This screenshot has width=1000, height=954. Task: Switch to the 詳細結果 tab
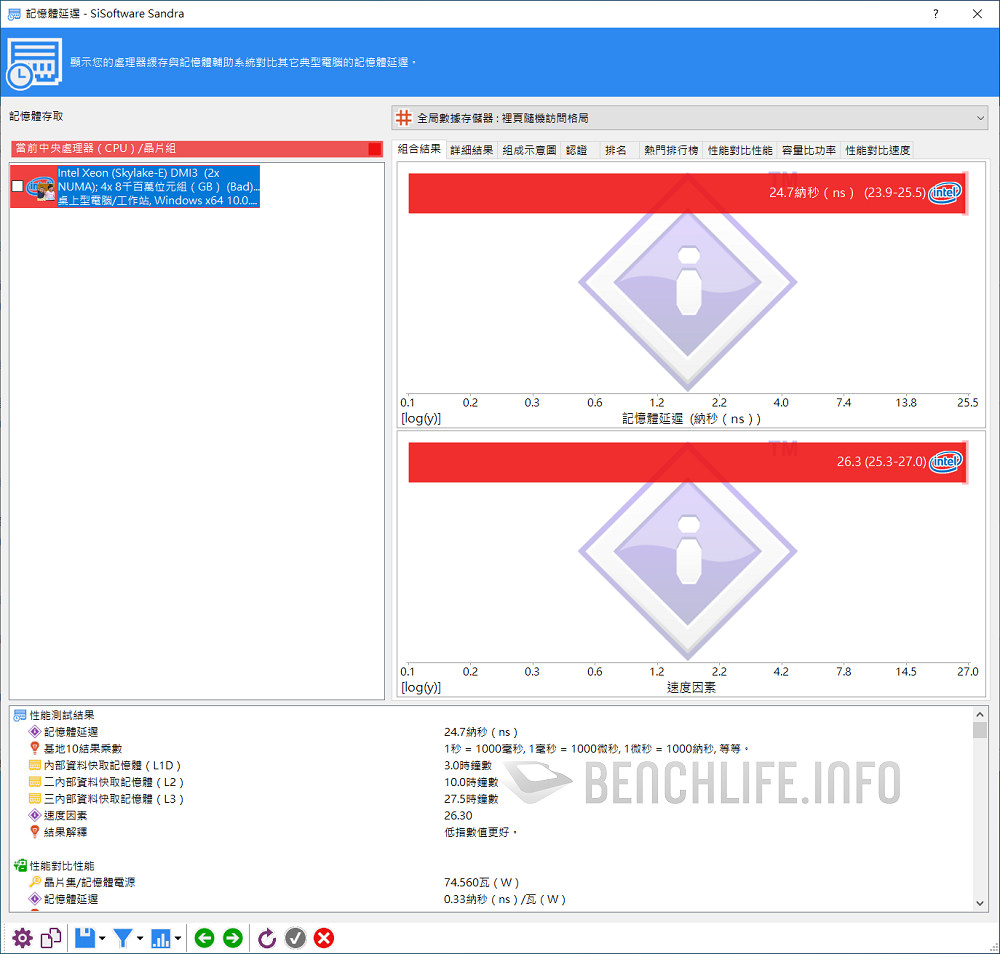point(471,150)
